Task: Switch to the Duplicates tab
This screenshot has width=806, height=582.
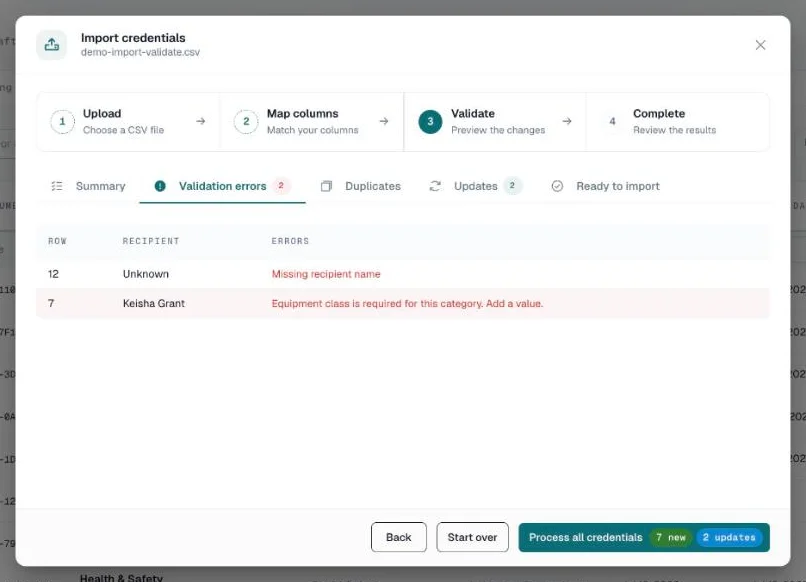Action: 361,186
